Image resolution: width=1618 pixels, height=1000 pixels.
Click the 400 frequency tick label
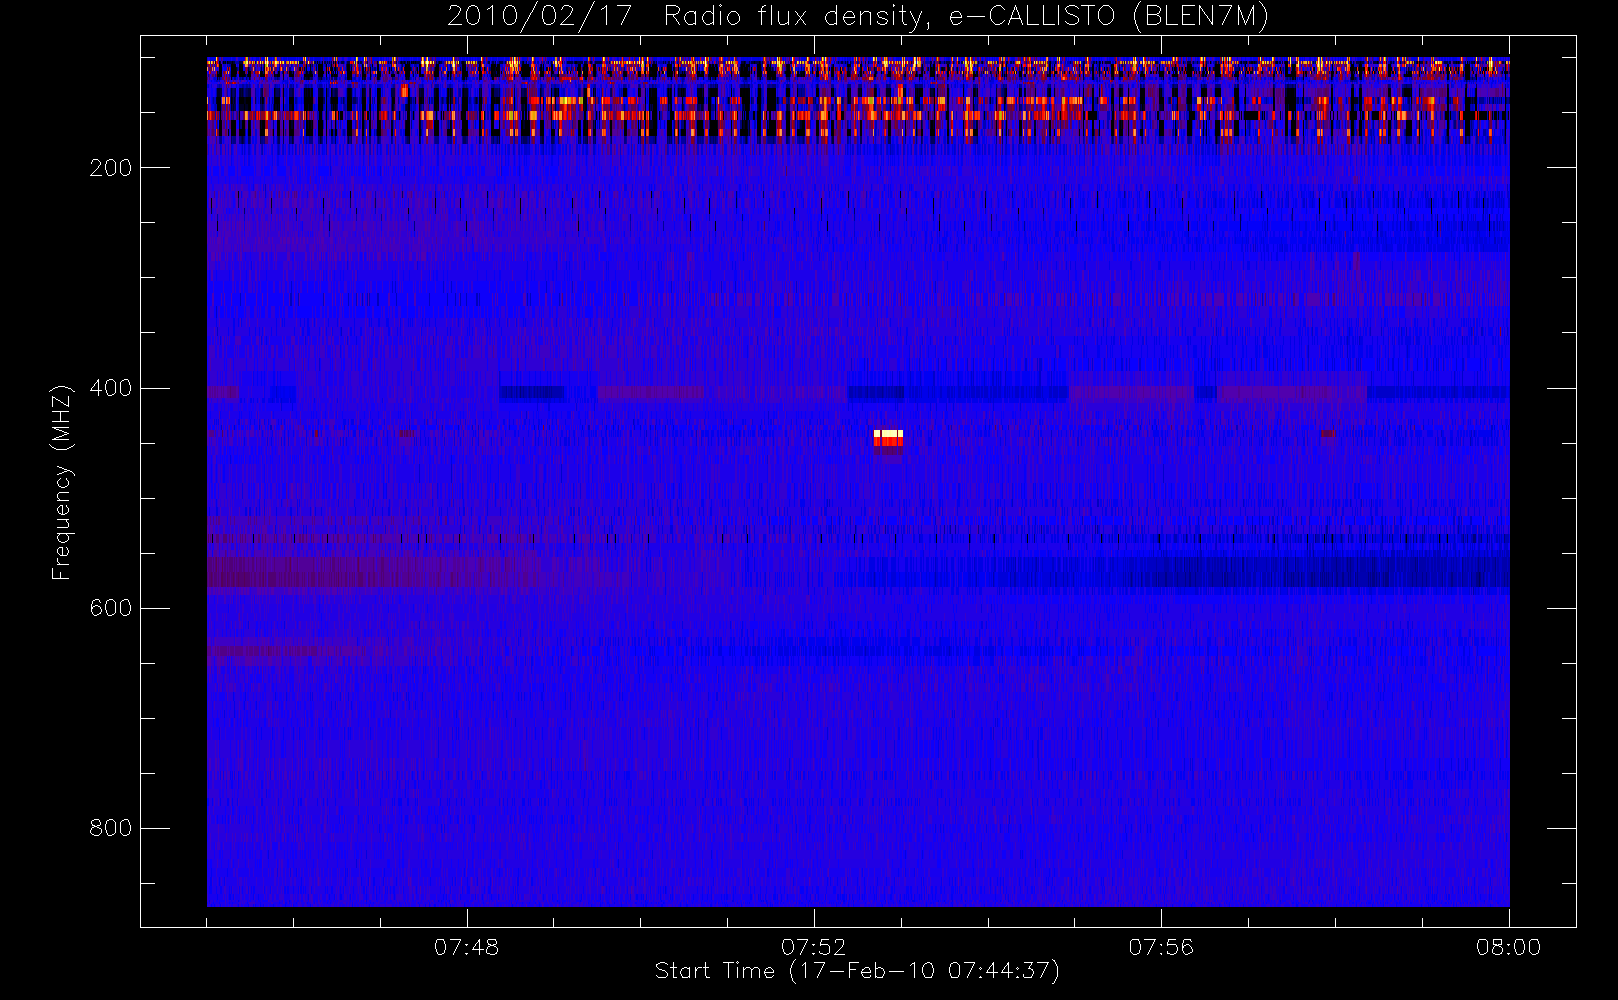click(x=111, y=388)
